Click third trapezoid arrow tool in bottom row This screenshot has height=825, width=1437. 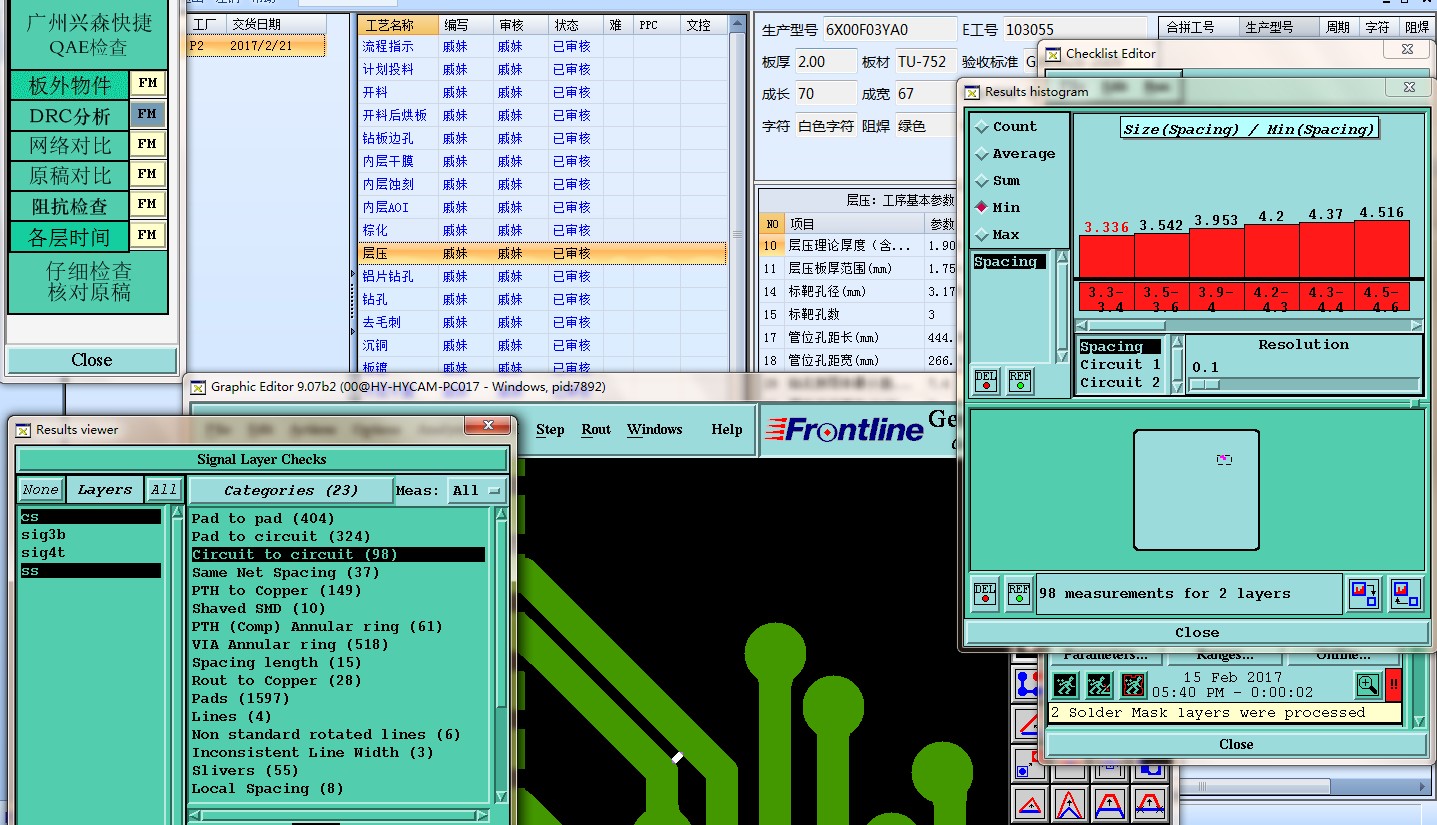point(1111,804)
